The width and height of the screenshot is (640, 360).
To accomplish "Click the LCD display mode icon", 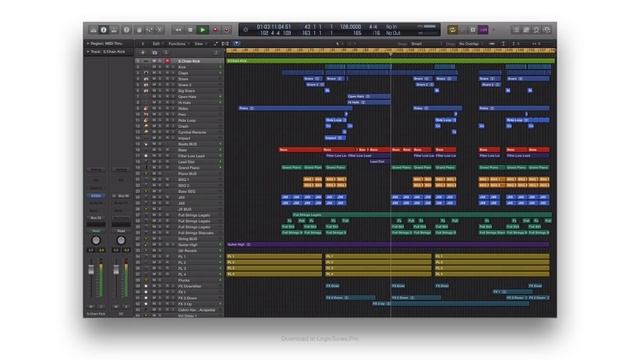I will tap(245, 29).
